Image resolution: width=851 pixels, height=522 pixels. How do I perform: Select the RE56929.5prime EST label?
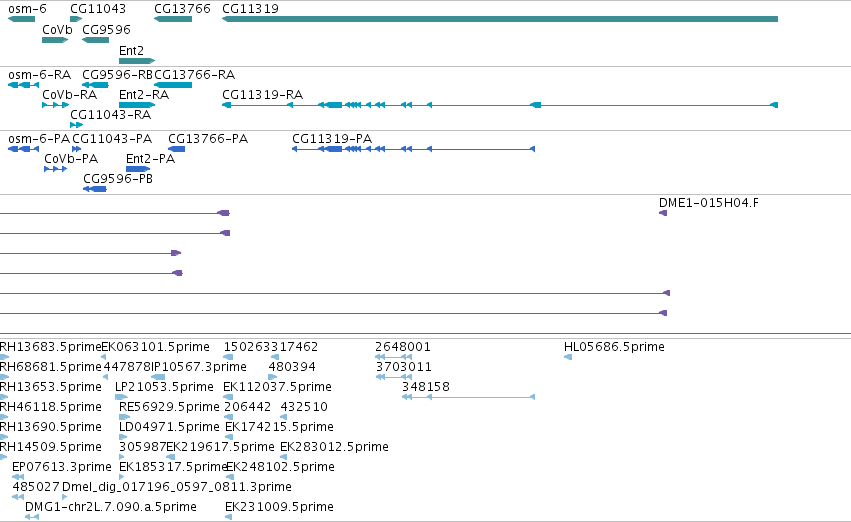pyautogui.click(x=169, y=407)
